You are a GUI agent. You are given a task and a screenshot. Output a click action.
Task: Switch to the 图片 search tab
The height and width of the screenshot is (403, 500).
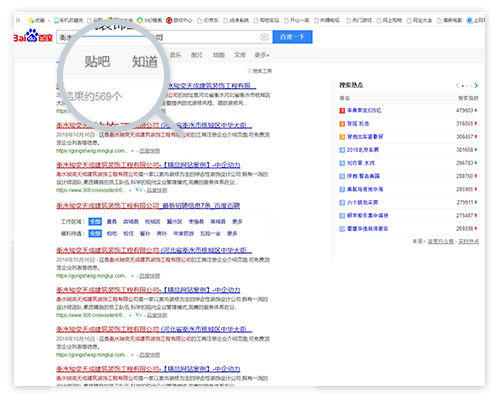pos(197,55)
